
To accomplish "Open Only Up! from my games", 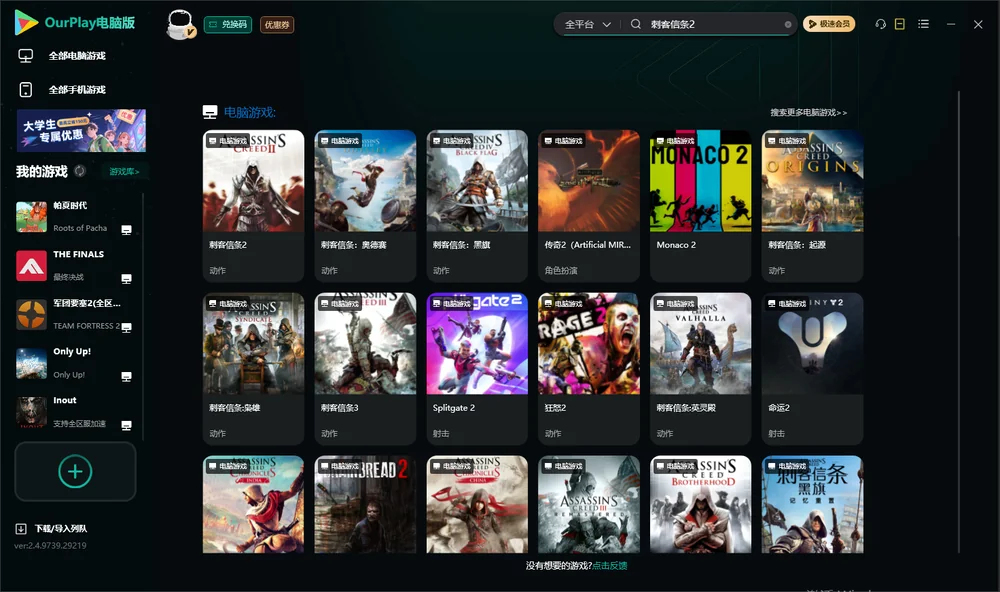I will tap(31, 364).
